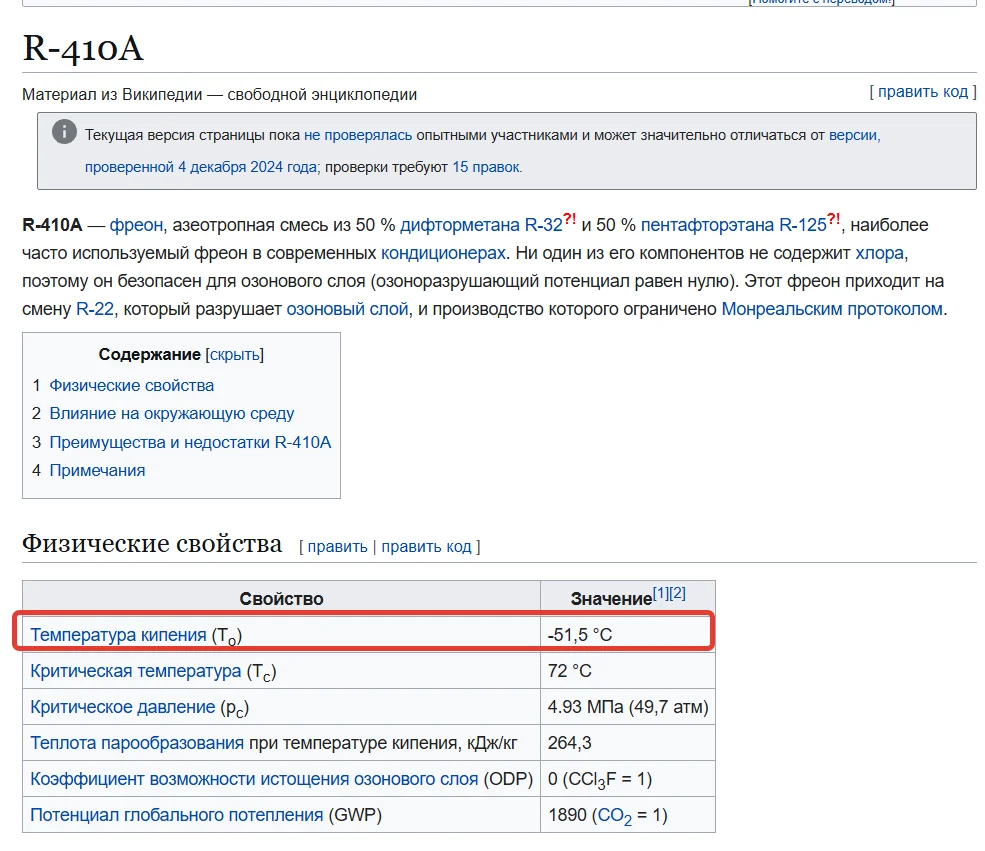
Task: Jump to 'Физические свойства' contents entry
Action: (x=131, y=386)
